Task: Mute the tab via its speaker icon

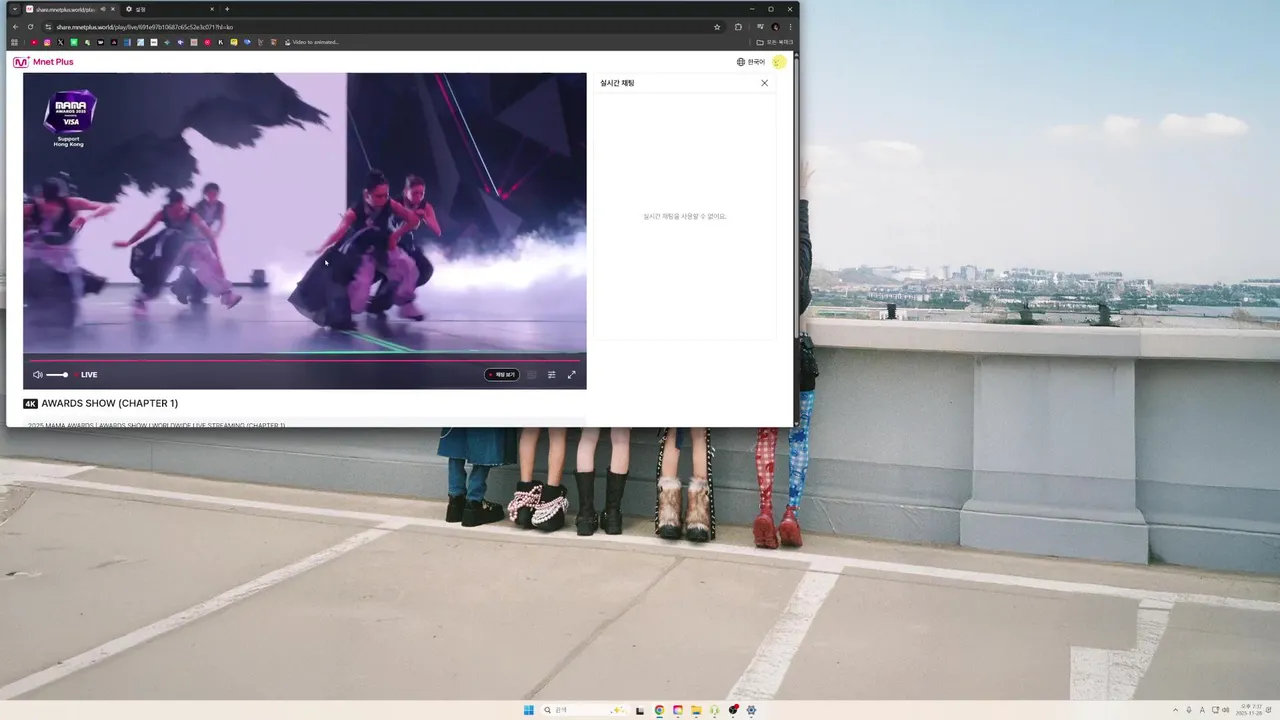Action: point(103,9)
